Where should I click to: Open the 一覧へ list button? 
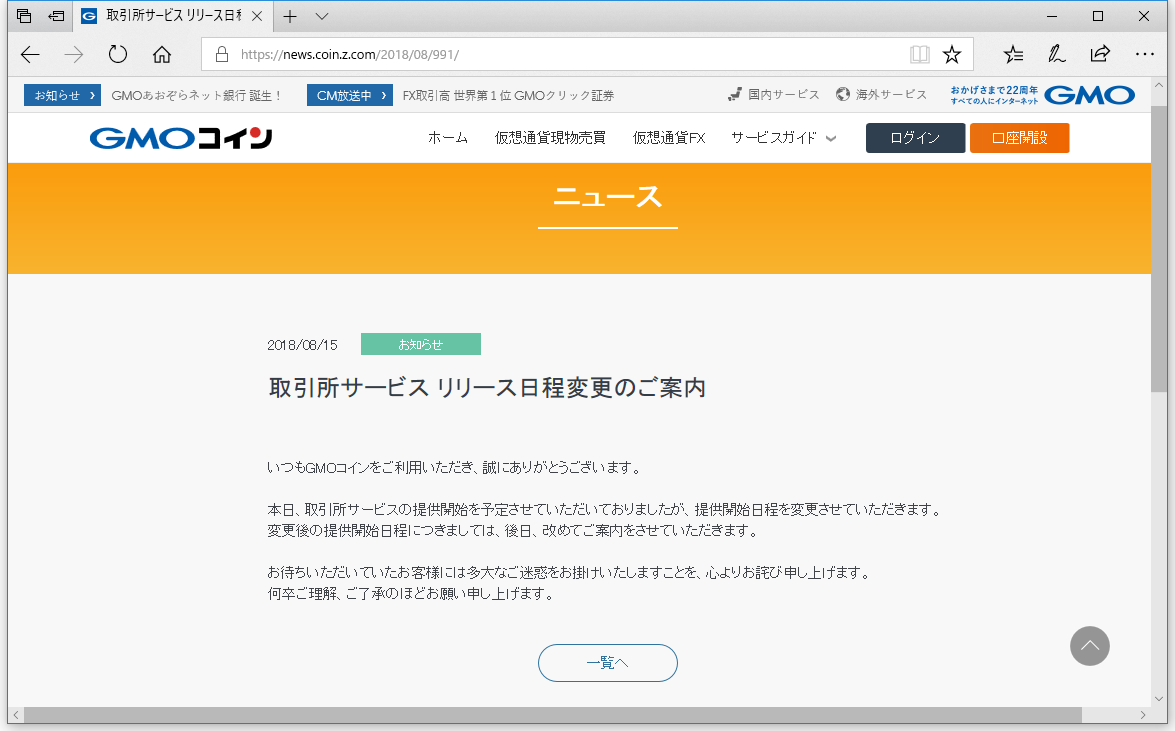(607, 663)
